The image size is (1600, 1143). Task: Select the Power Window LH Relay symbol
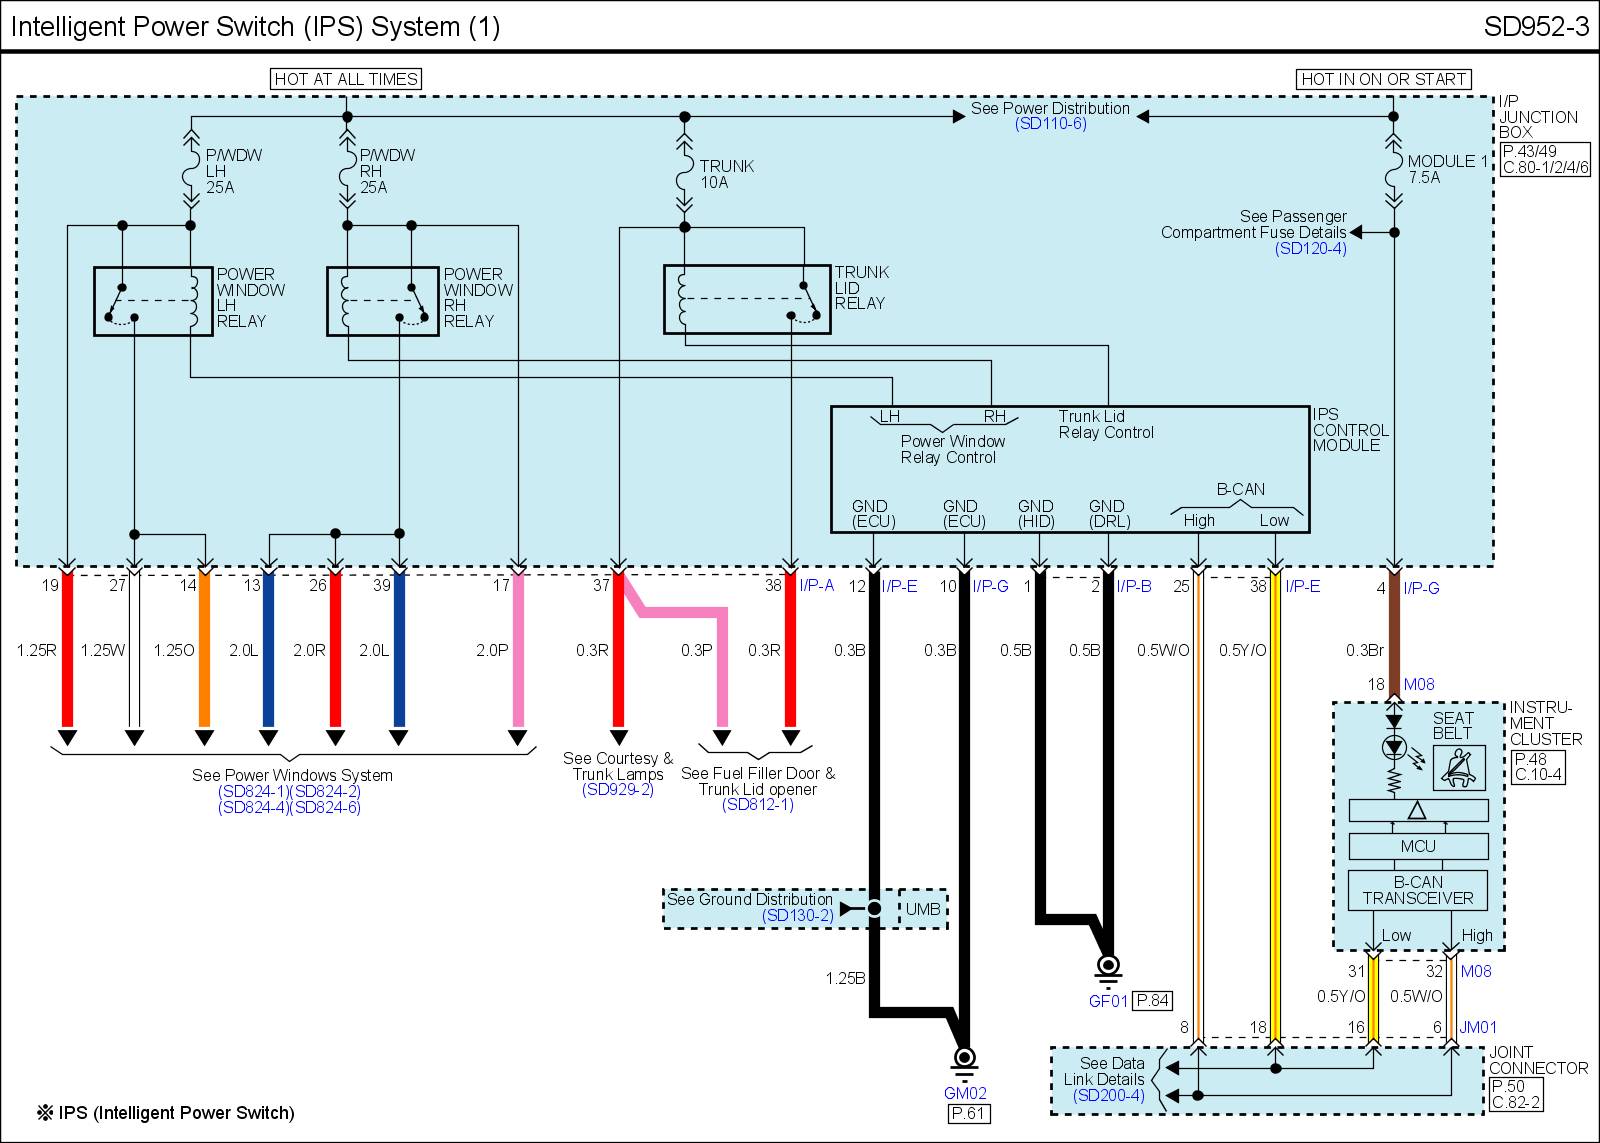153,301
